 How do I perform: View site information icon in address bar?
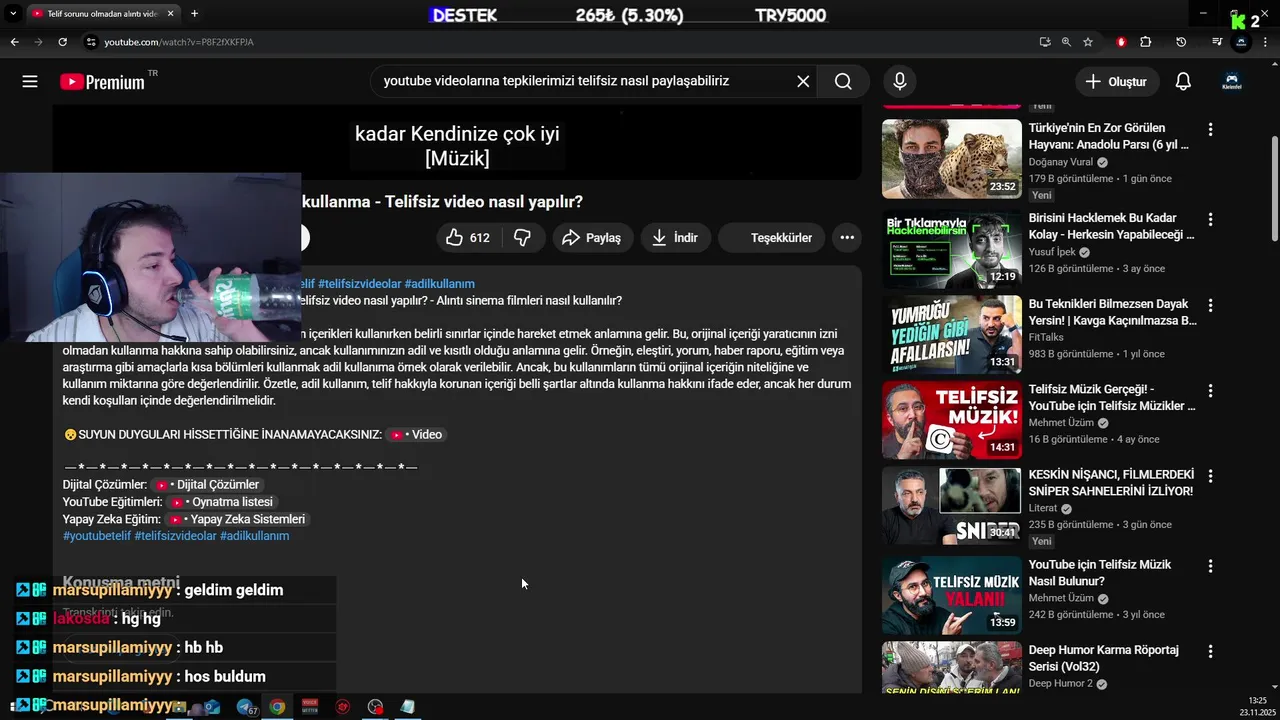coord(91,42)
